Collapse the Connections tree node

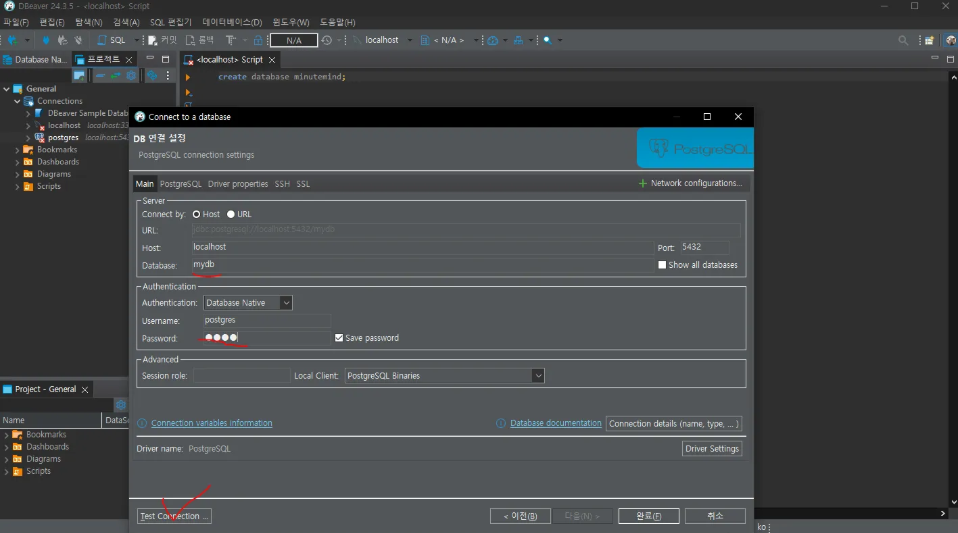[x=18, y=101]
